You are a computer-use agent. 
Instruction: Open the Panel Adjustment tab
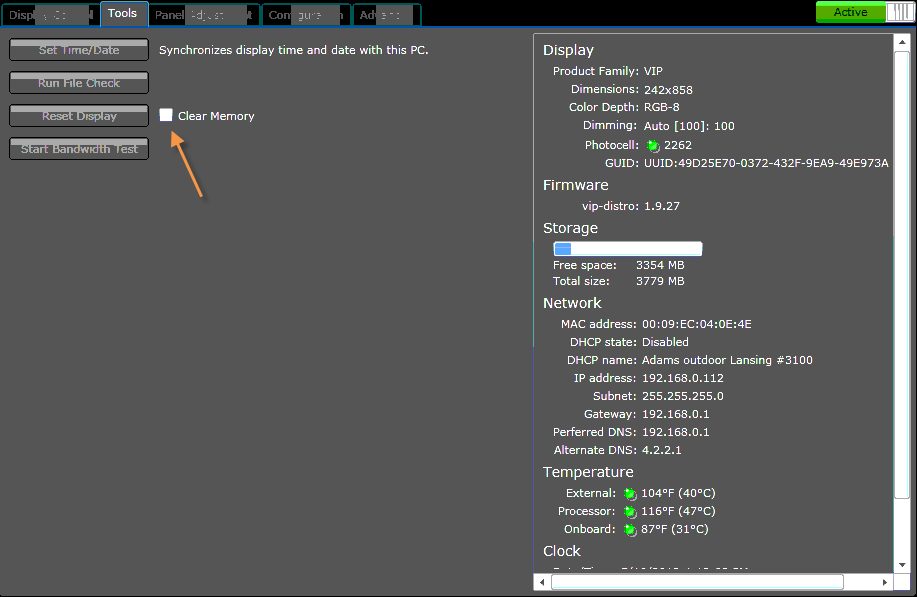point(203,15)
